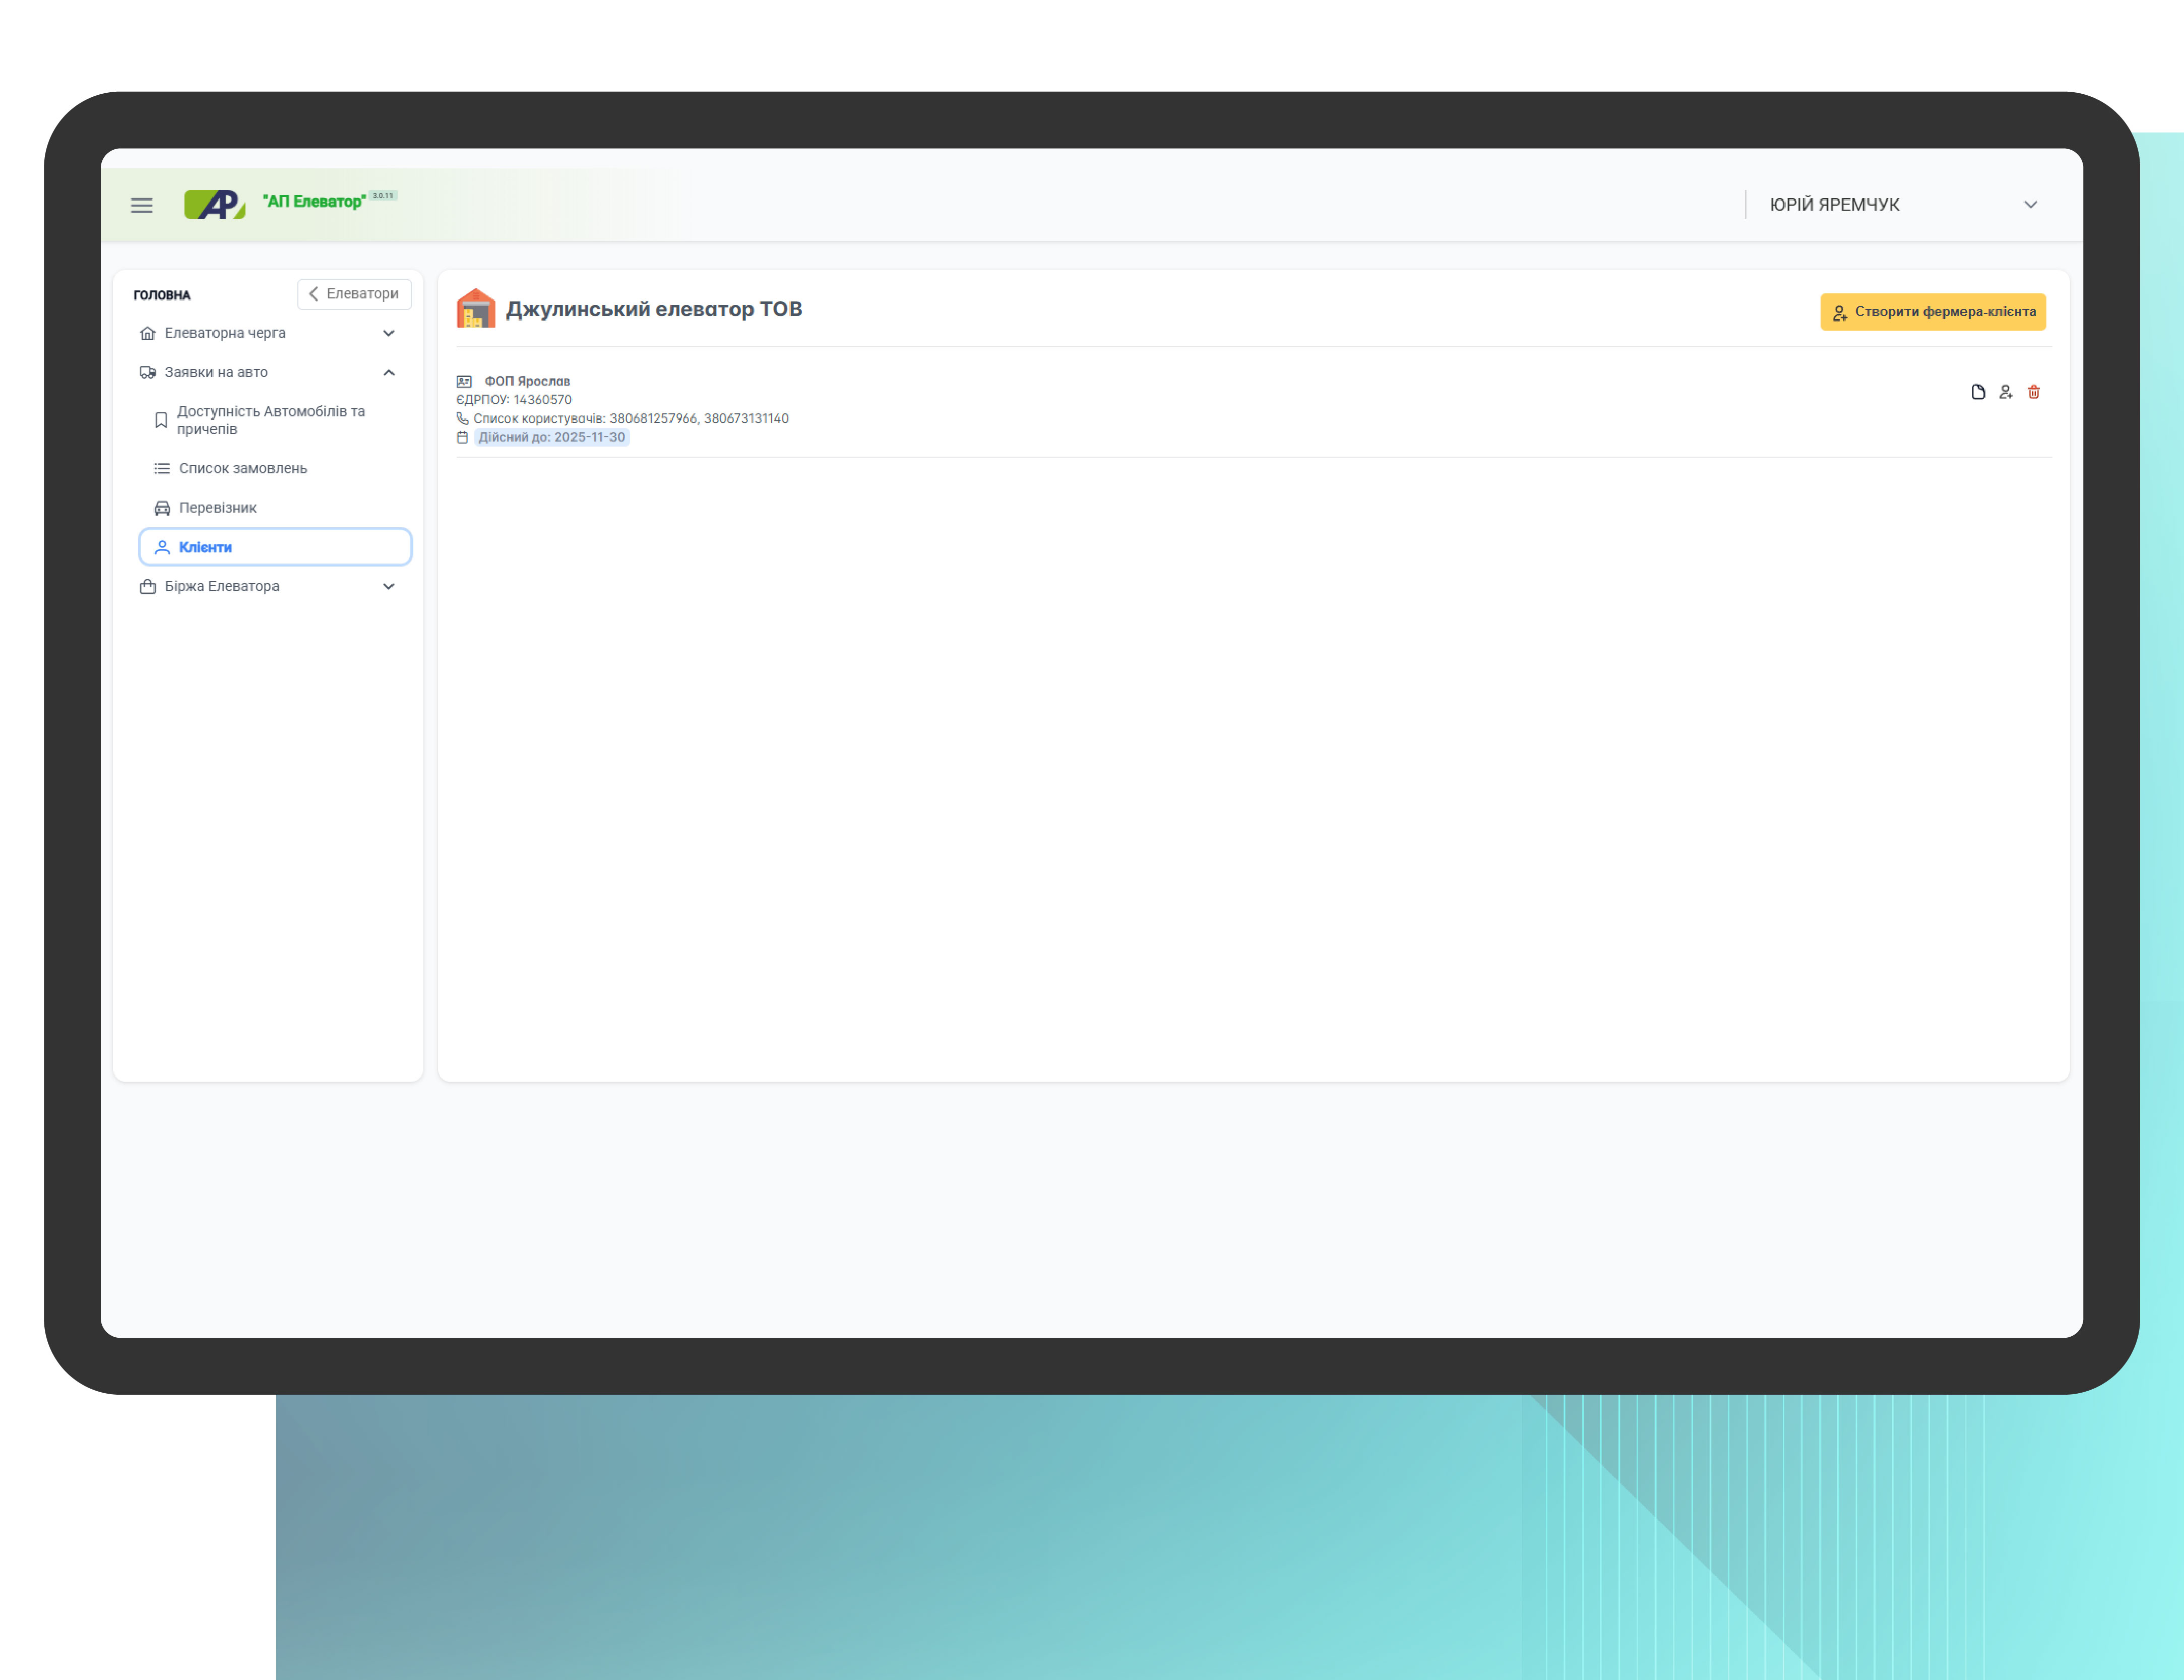The width and height of the screenshot is (2184, 1680).
Task: Click the Дійсний до 2025-11-30 badge
Action: click(552, 437)
